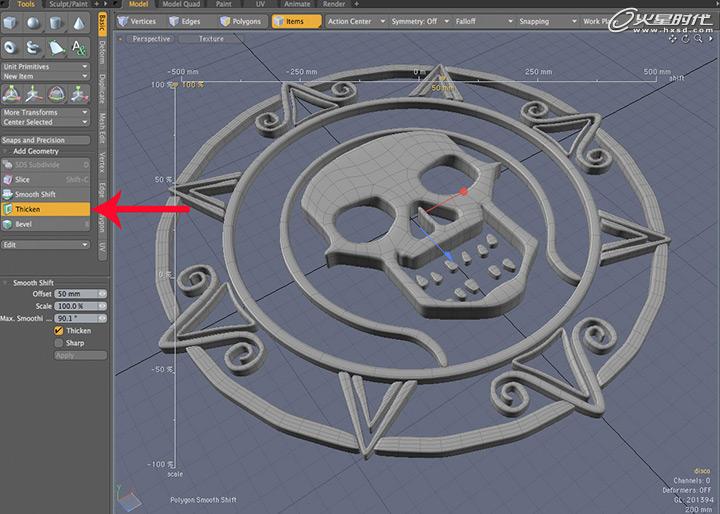720x514 pixels.
Task: Switch to the Model Quad tab
Action: [181, 4]
